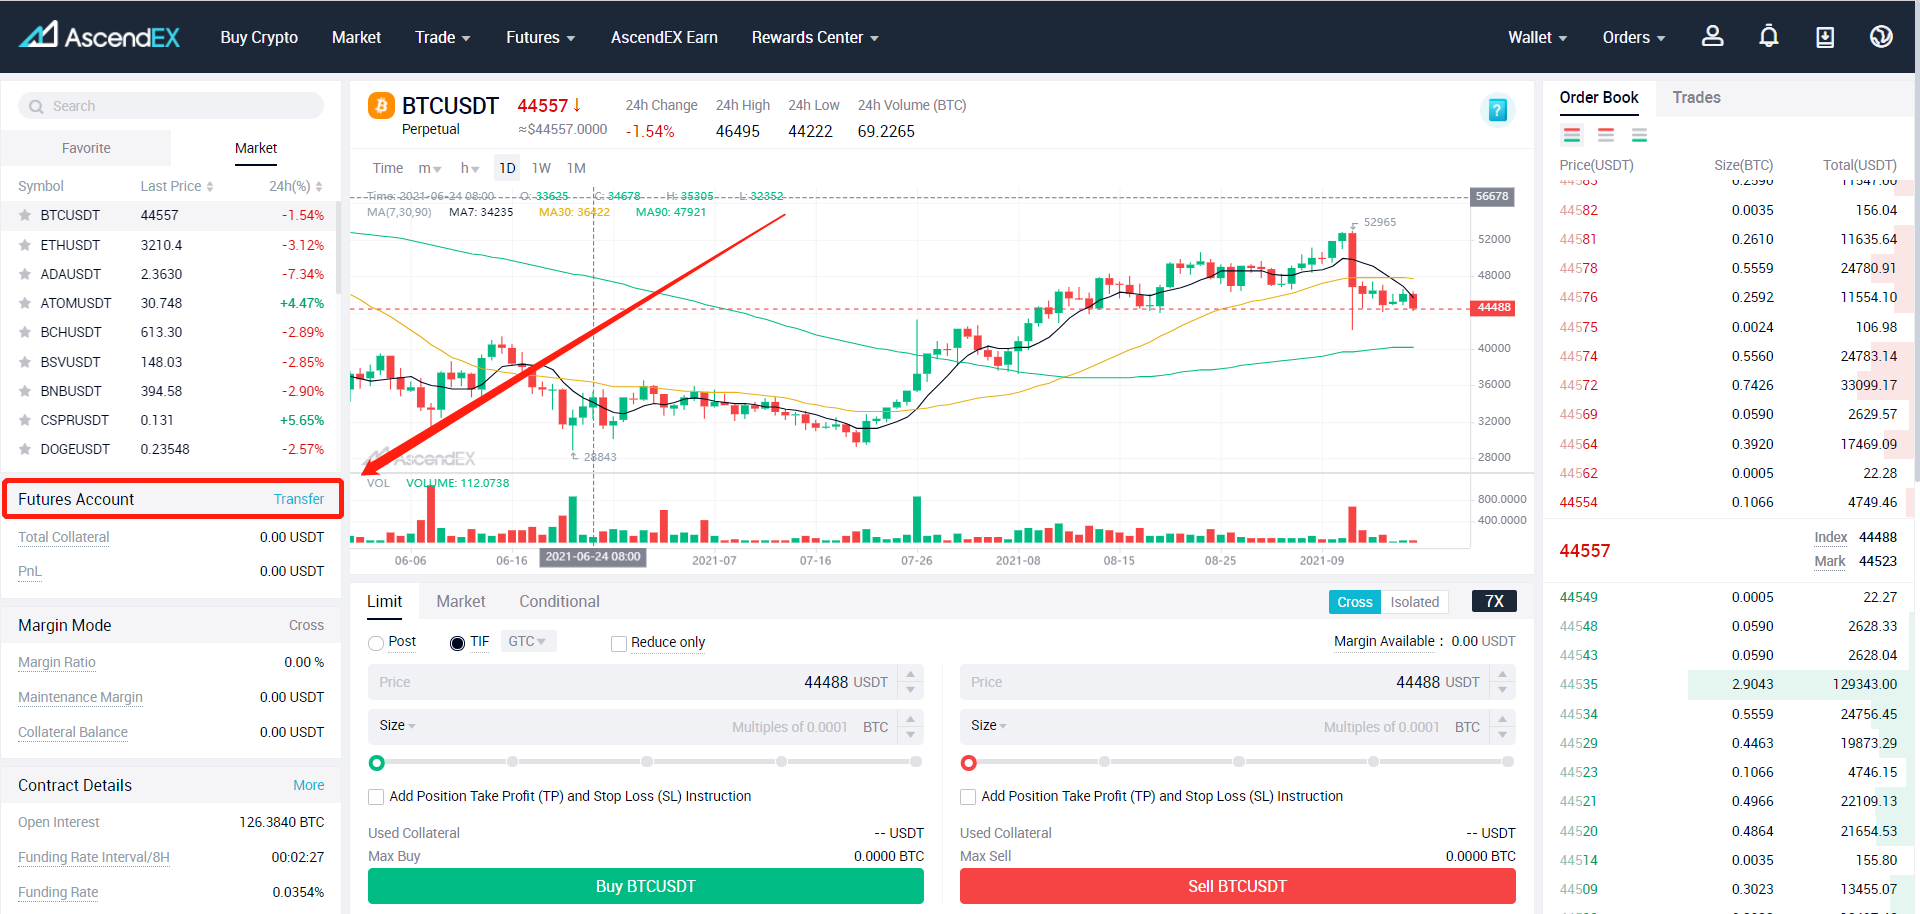Open the Wallet dropdown menu
The height and width of the screenshot is (914, 1920).
[x=1537, y=37]
